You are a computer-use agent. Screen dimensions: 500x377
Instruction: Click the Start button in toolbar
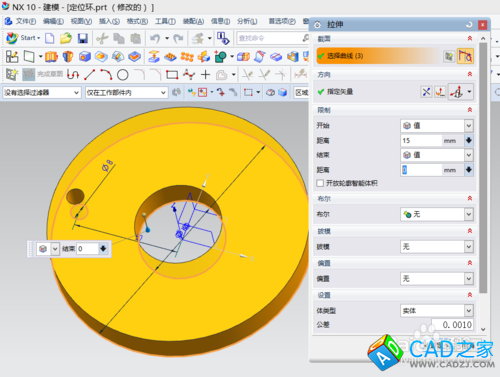[x=23, y=38]
